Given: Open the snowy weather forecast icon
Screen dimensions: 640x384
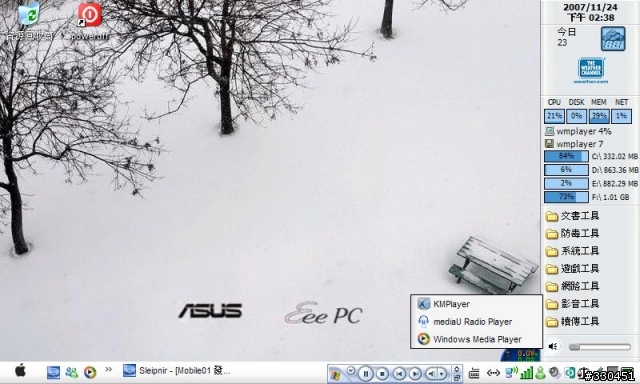Looking at the screenshot, I should pos(613,39).
